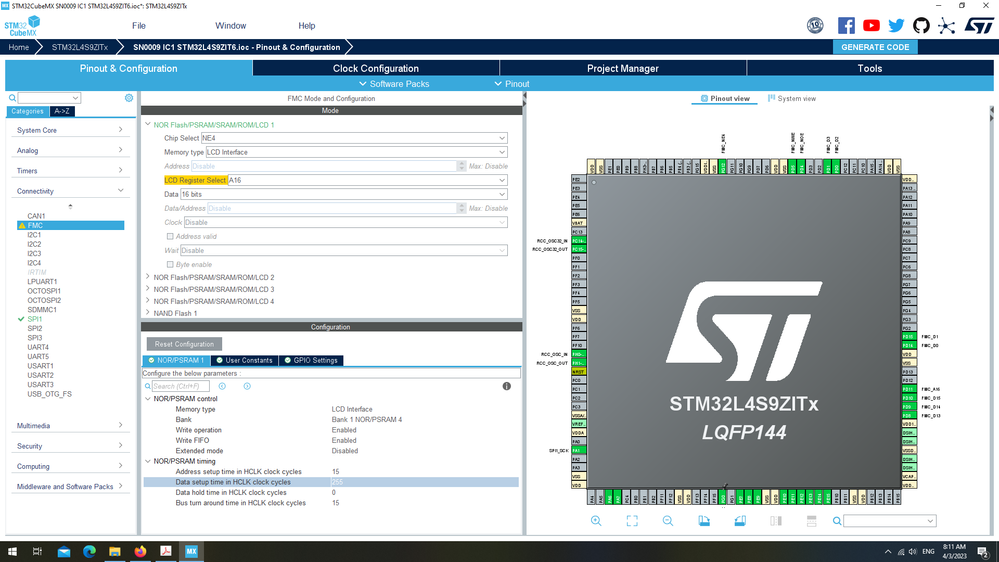Zoom out of the chip pinout
The image size is (999, 562).
pos(668,521)
